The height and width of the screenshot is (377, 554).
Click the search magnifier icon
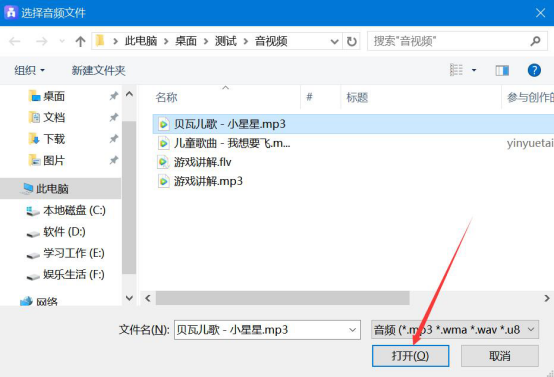coord(535,41)
